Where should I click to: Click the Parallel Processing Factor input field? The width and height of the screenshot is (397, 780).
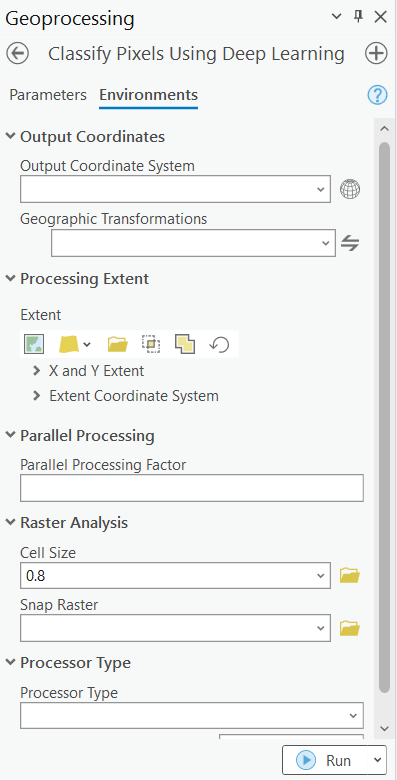(192, 488)
